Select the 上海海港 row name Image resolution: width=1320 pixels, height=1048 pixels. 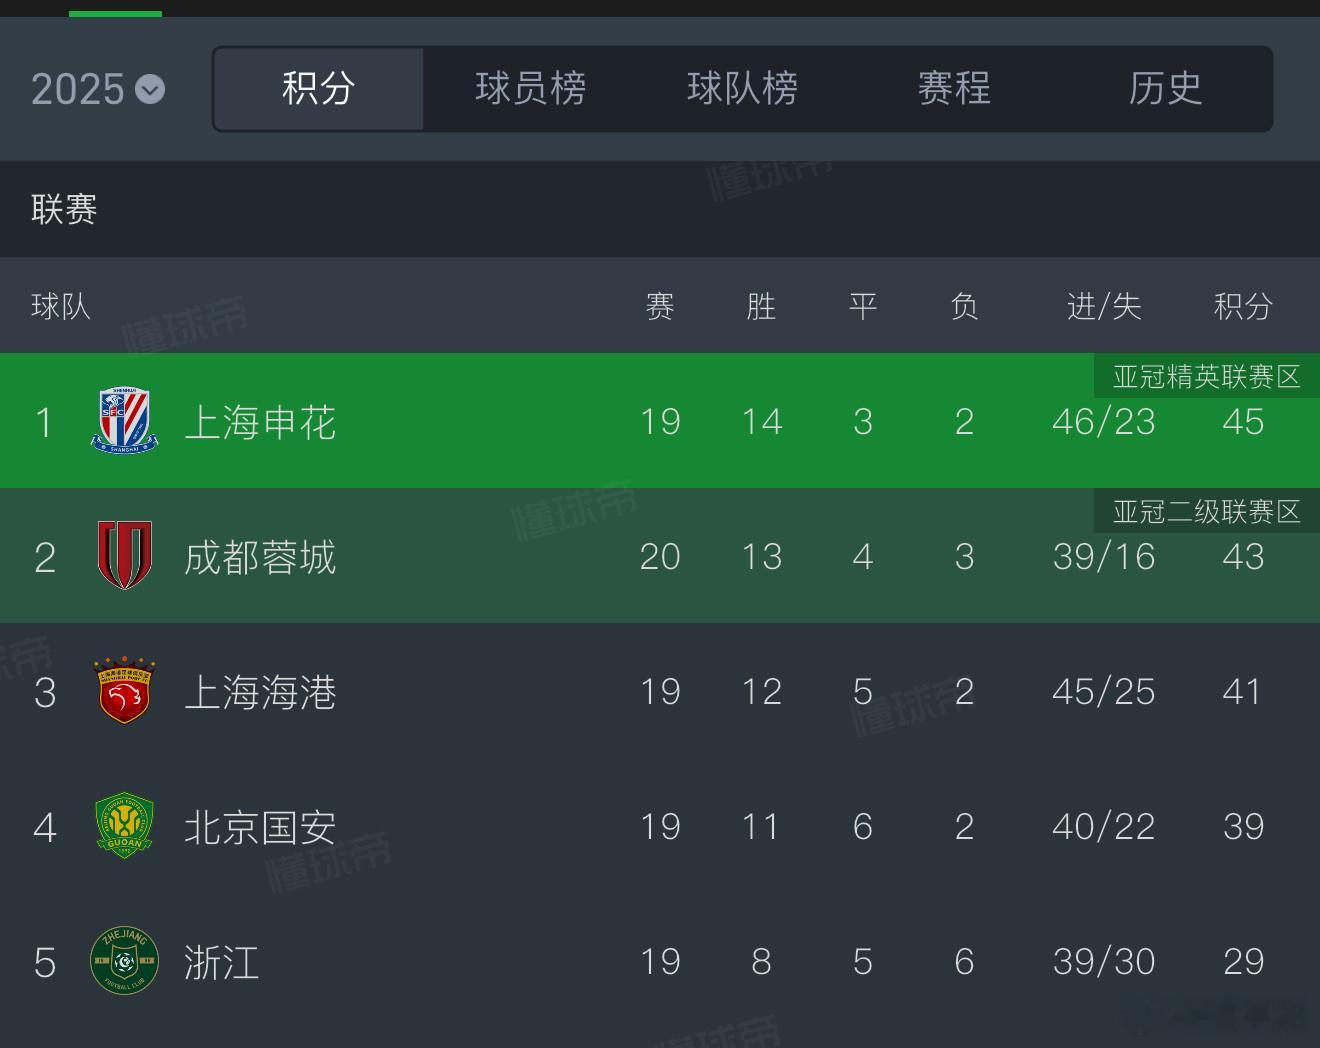tap(260, 692)
